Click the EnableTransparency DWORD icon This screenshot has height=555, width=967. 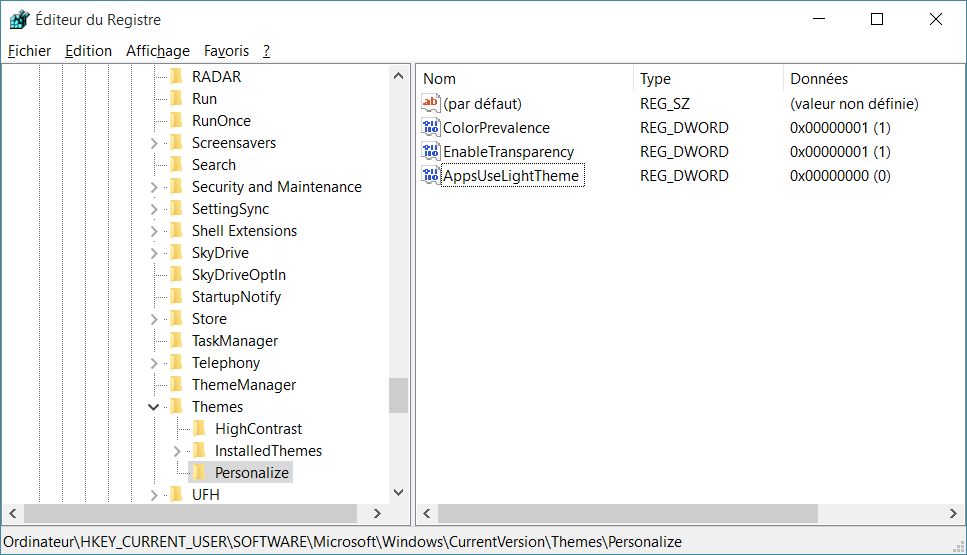[430, 151]
